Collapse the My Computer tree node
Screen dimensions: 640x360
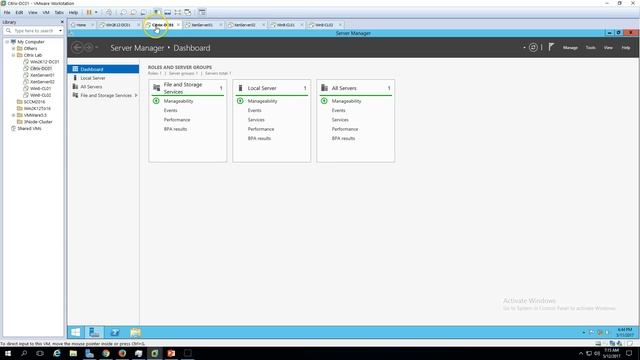coord(7,42)
